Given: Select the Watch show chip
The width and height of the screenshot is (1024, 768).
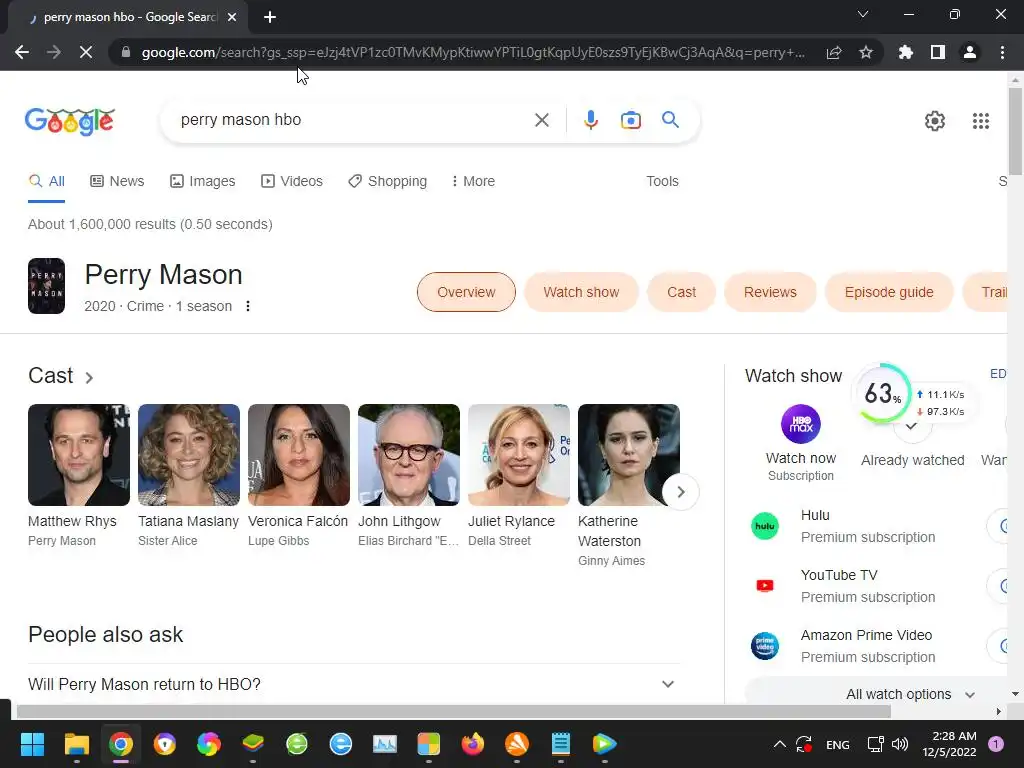Looking at the screenshot, I should [581, 292].
